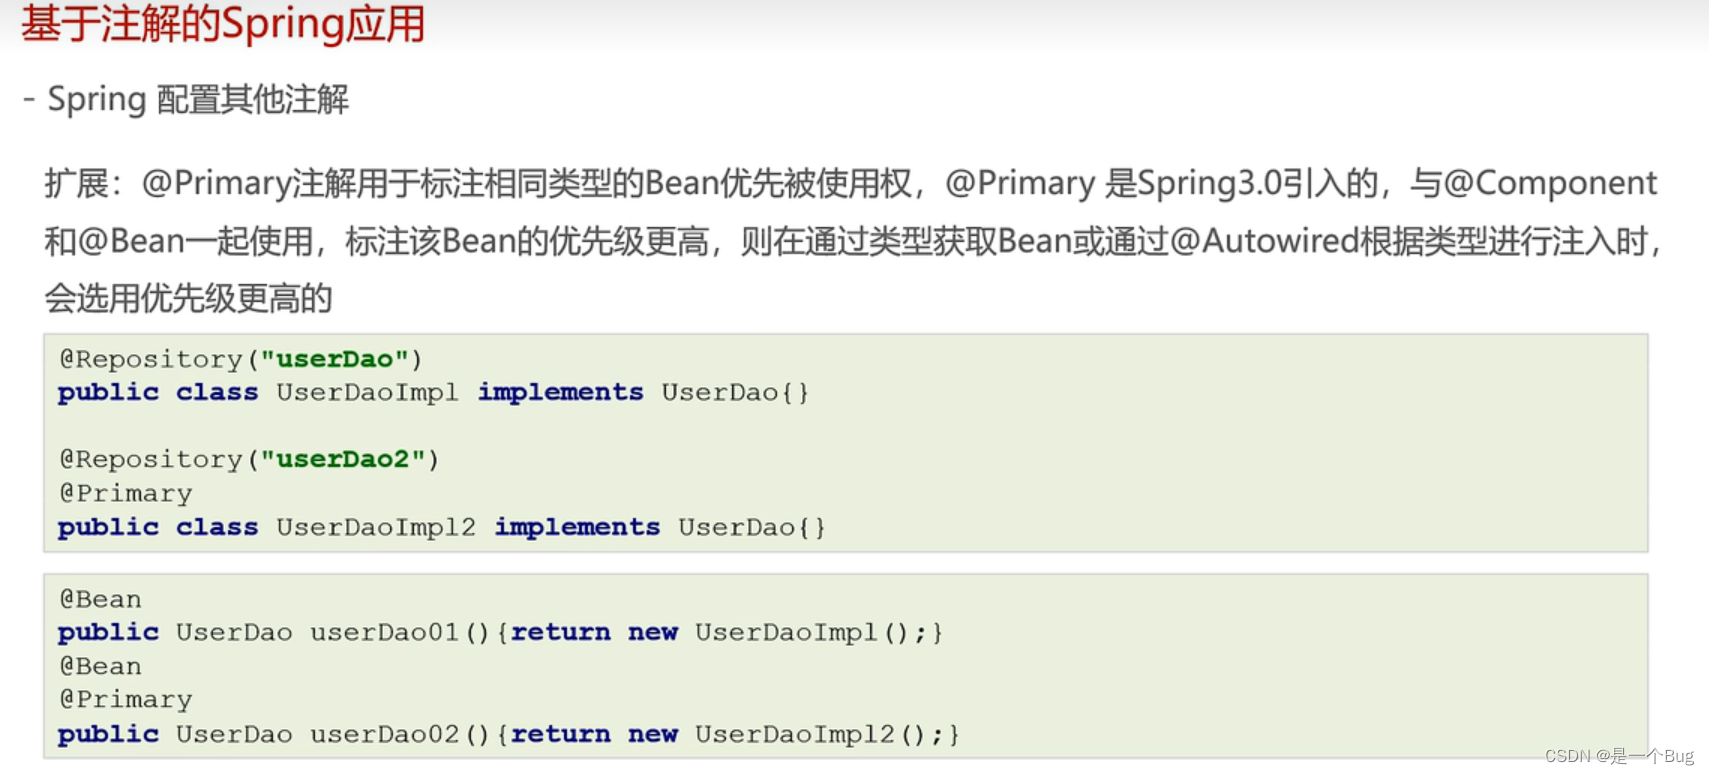Click the subtitle Spring 配置其他注解
Viewport: 1709px width, 775px height.
pos(198,100)
